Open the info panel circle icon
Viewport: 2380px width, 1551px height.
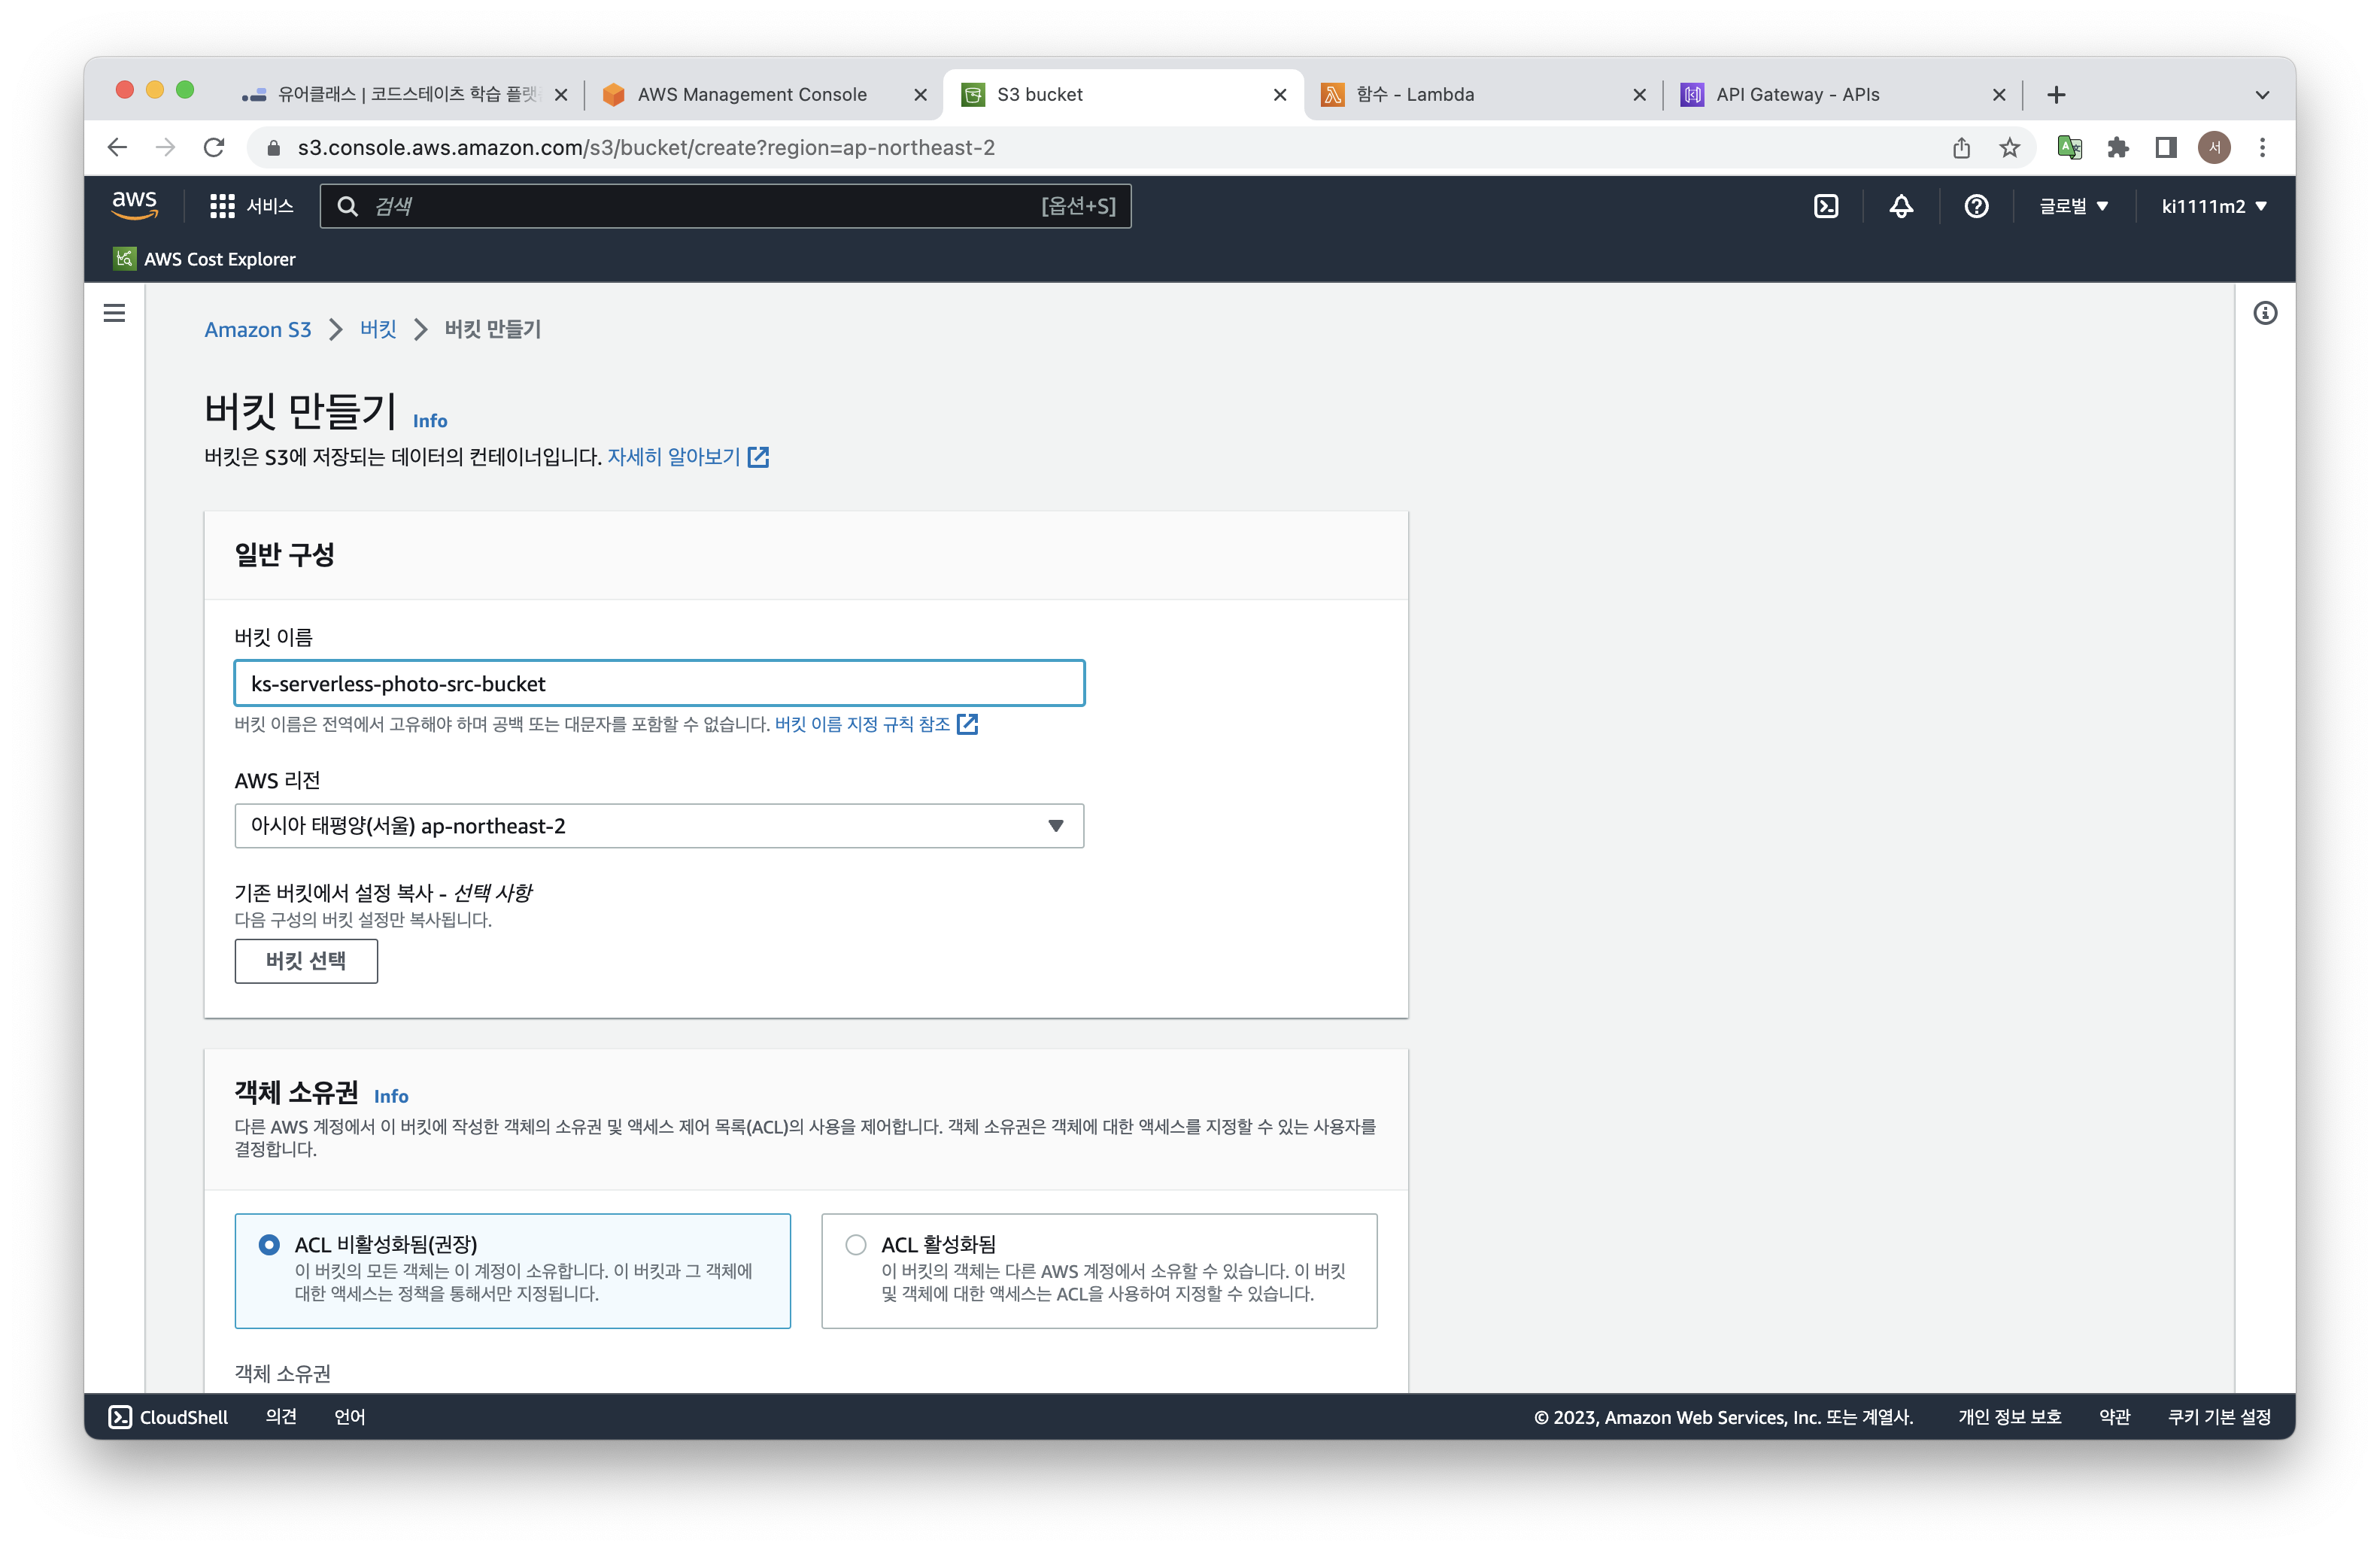(2265, 313)
